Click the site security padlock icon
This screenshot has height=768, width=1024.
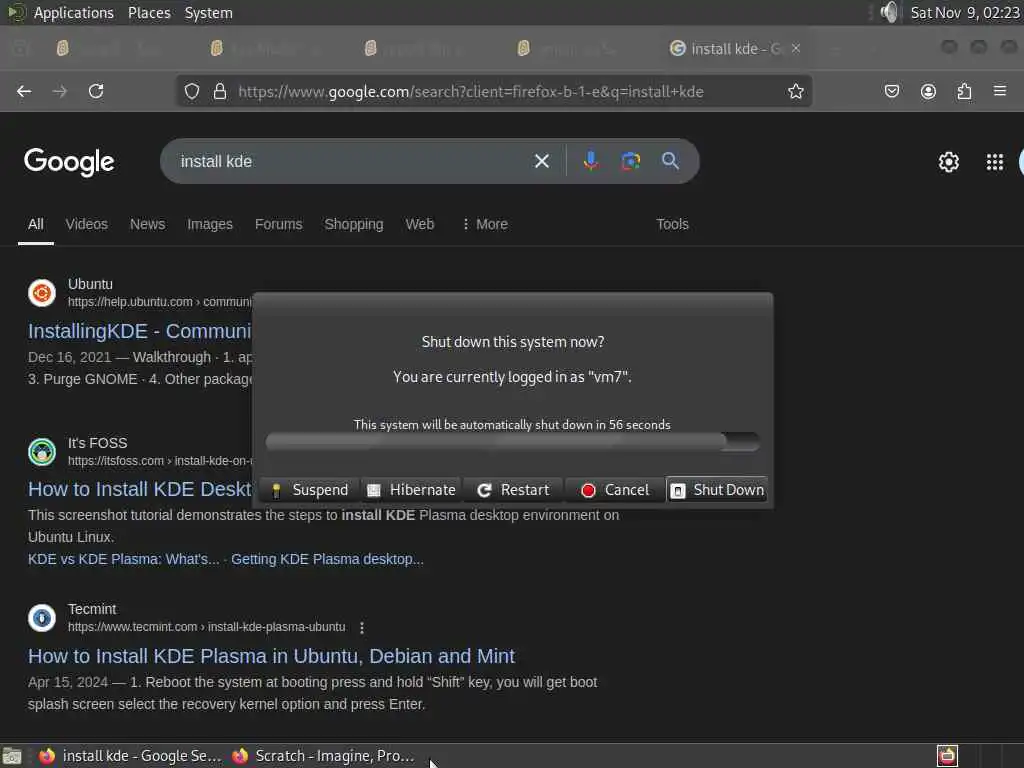[220, 91]
